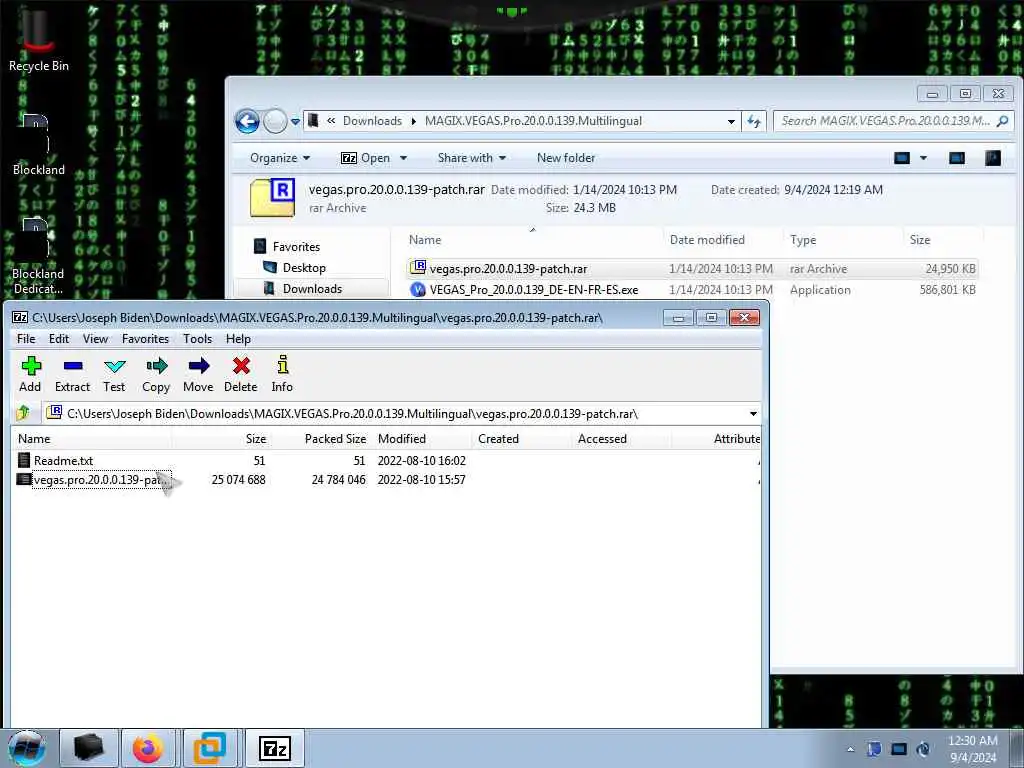Open the Tools menu in 7-Zip
The width and height of the screenshot is (1024, 768).
197,338
